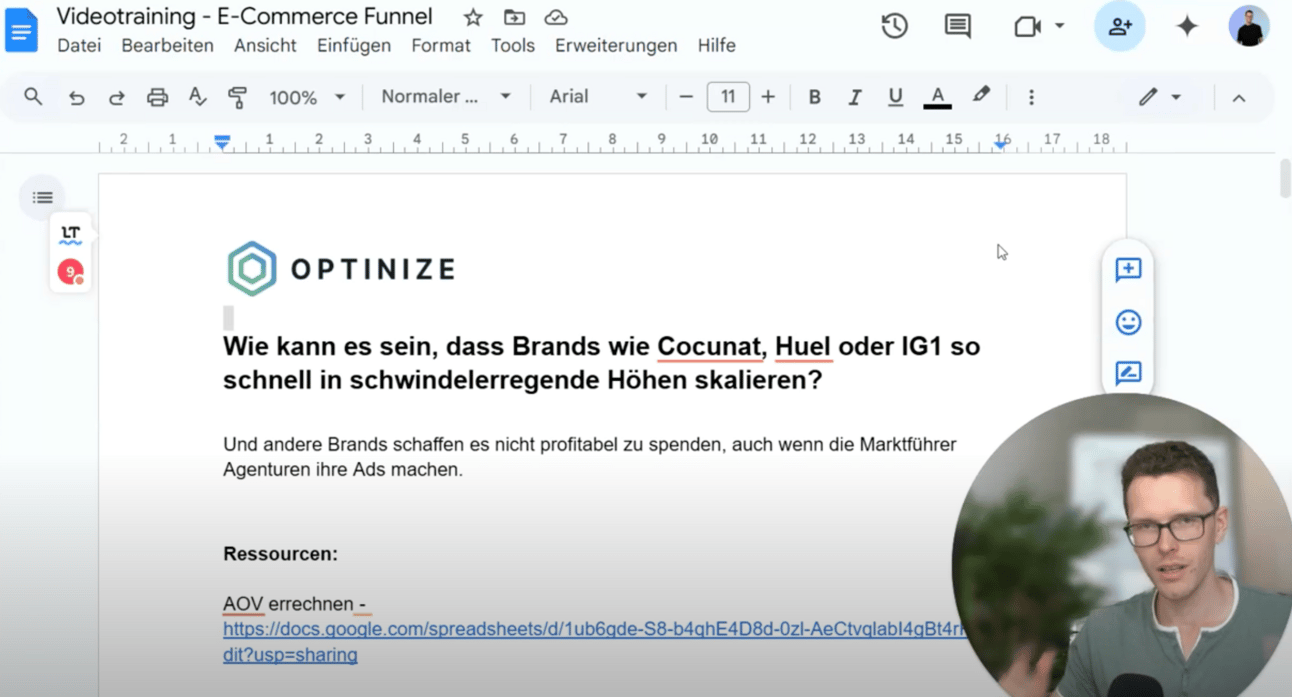Click the font size field
Viewport: 1292px width, 697px height.
pos(728,97)
